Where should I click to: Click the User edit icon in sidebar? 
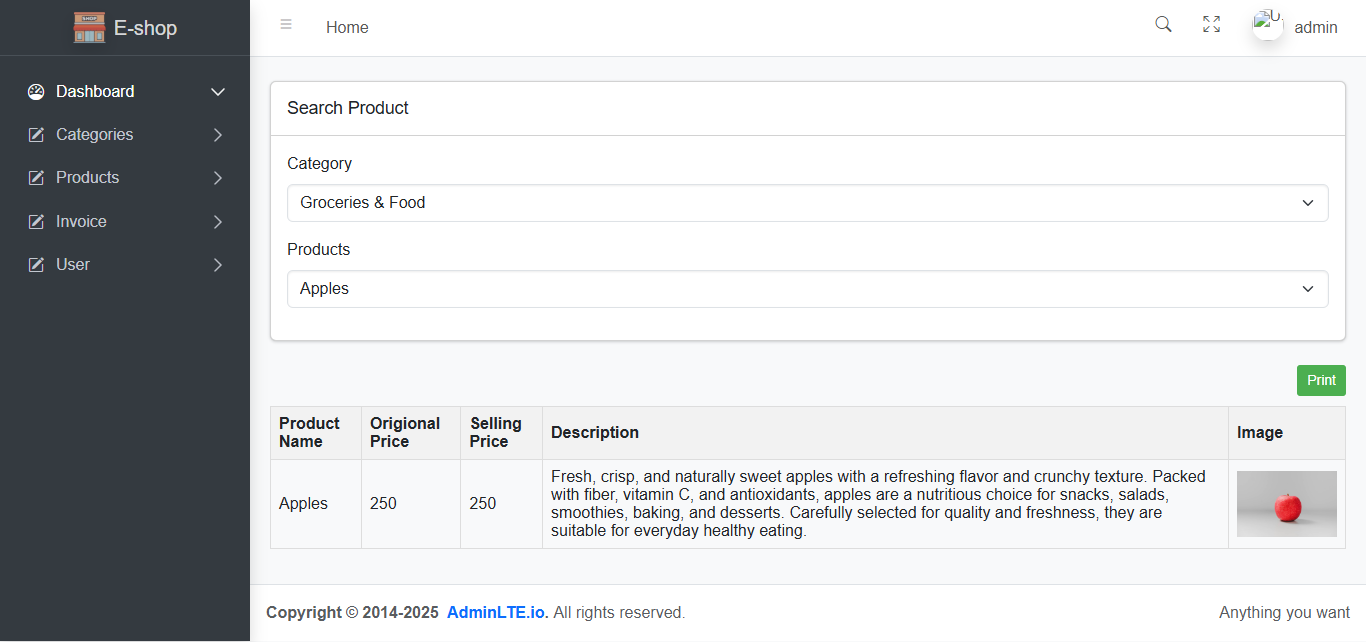tap(37, 265)
